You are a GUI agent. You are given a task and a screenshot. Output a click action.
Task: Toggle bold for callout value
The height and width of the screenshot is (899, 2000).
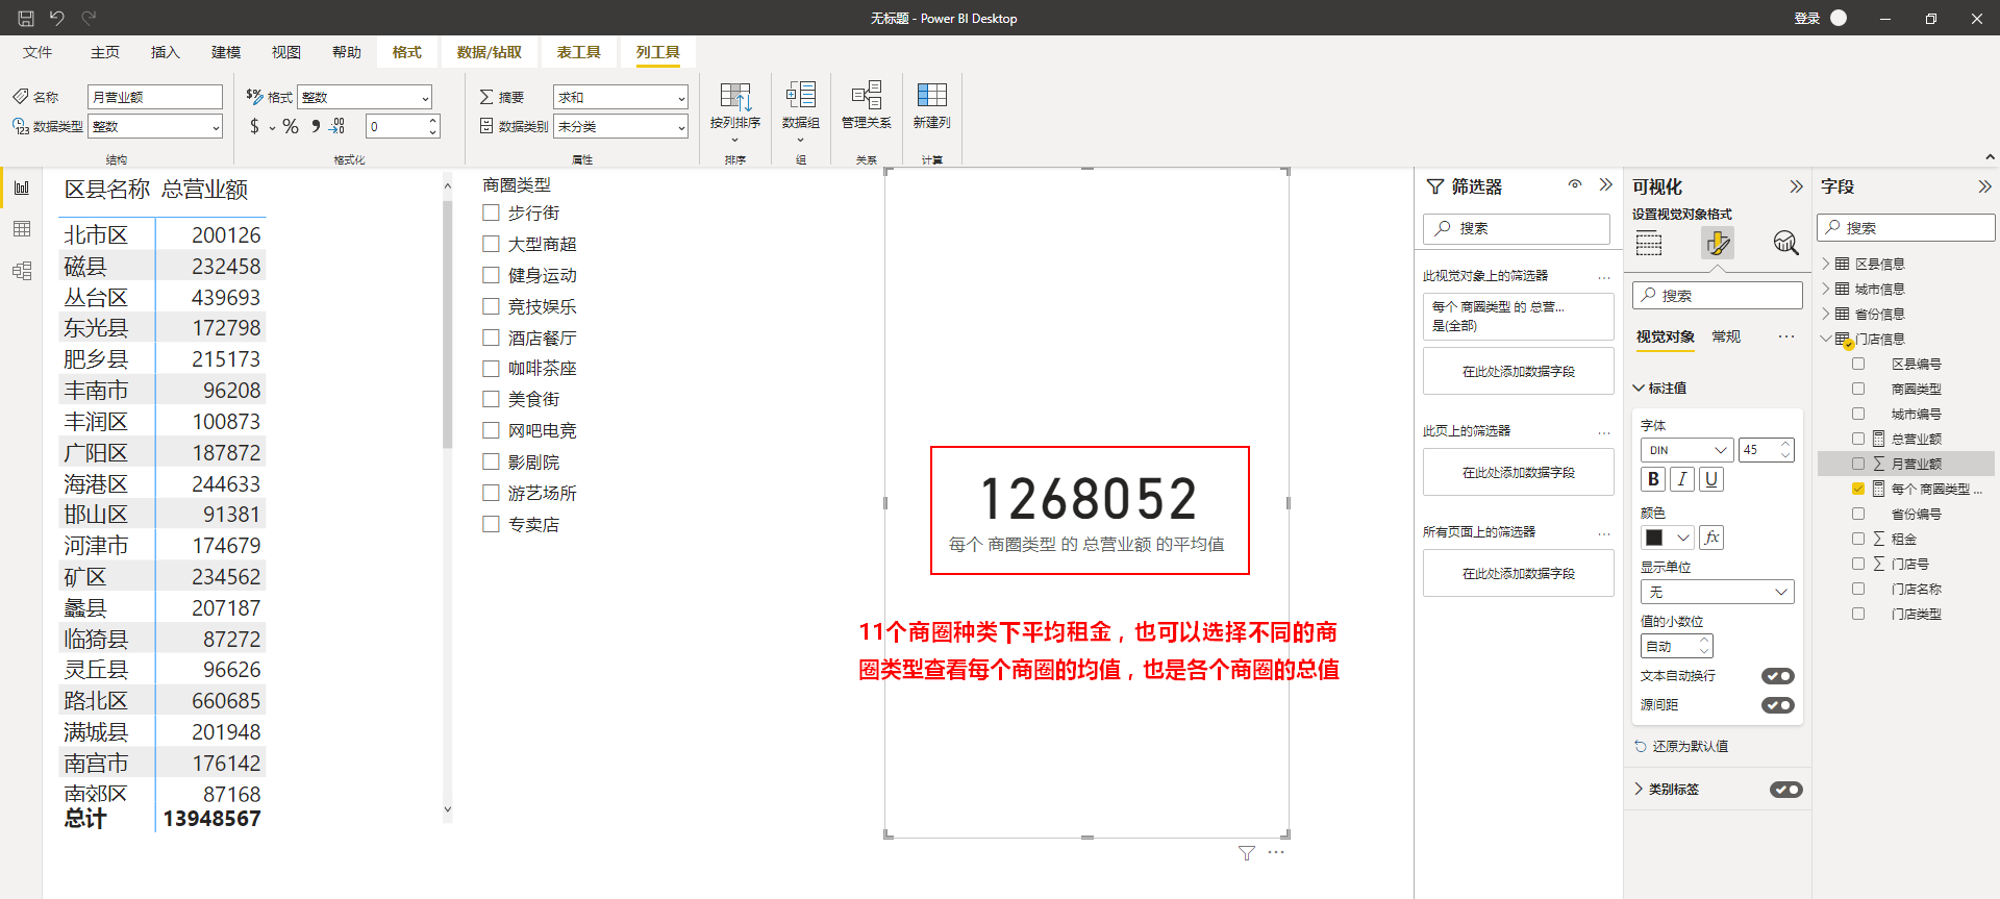coord(1653,479)
